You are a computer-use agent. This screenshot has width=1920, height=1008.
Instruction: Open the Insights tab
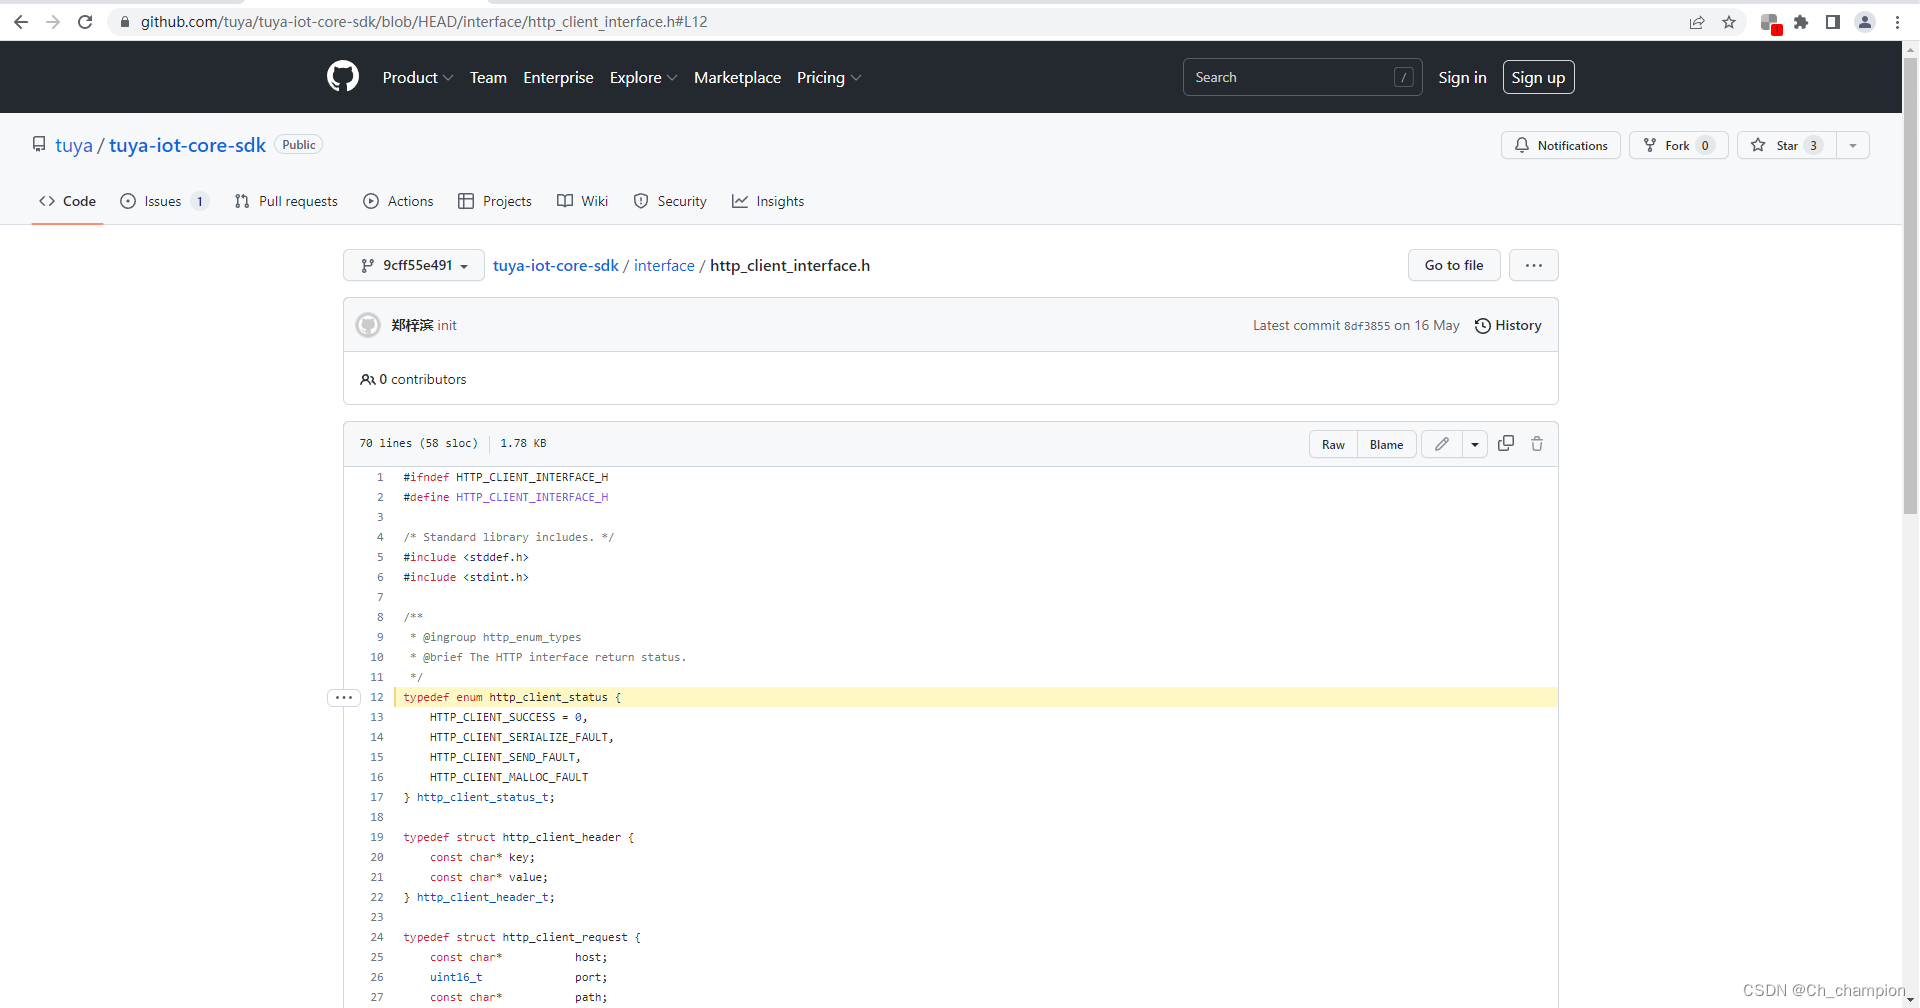tap(768, 201)
